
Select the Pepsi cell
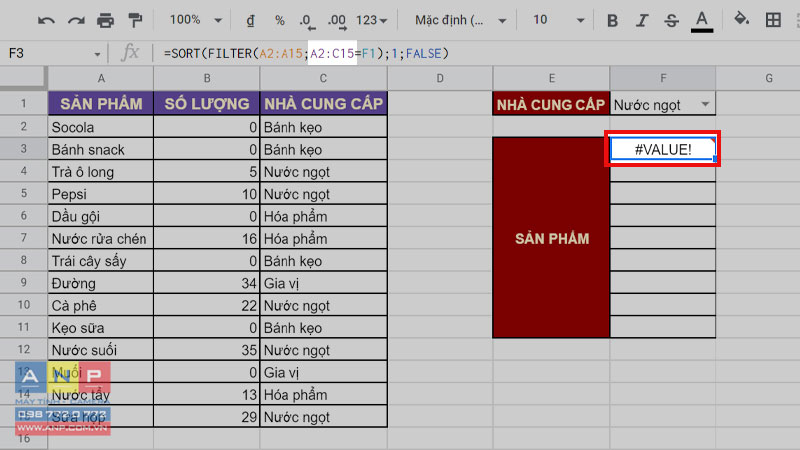point(101,194)
